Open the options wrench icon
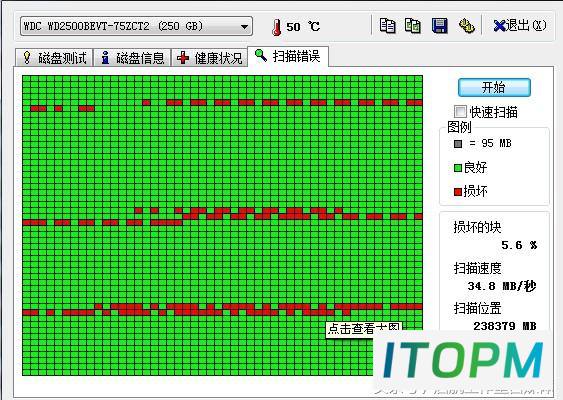 466,25
